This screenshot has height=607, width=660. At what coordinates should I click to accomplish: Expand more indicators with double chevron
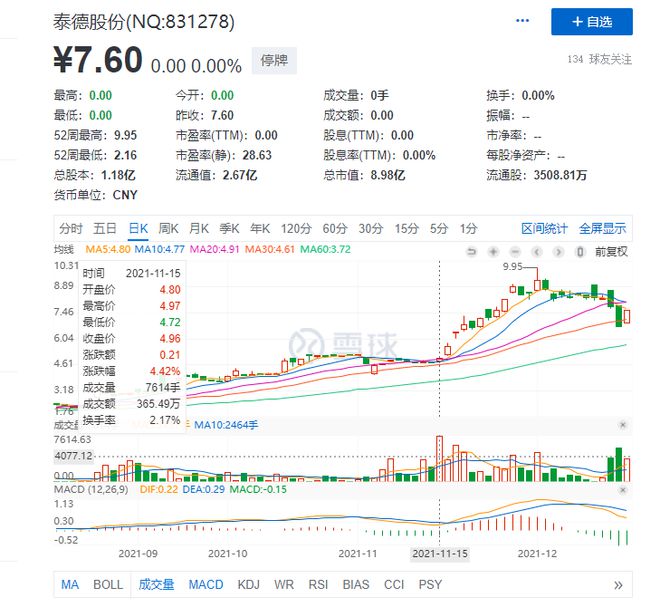(x=618, y=585)
